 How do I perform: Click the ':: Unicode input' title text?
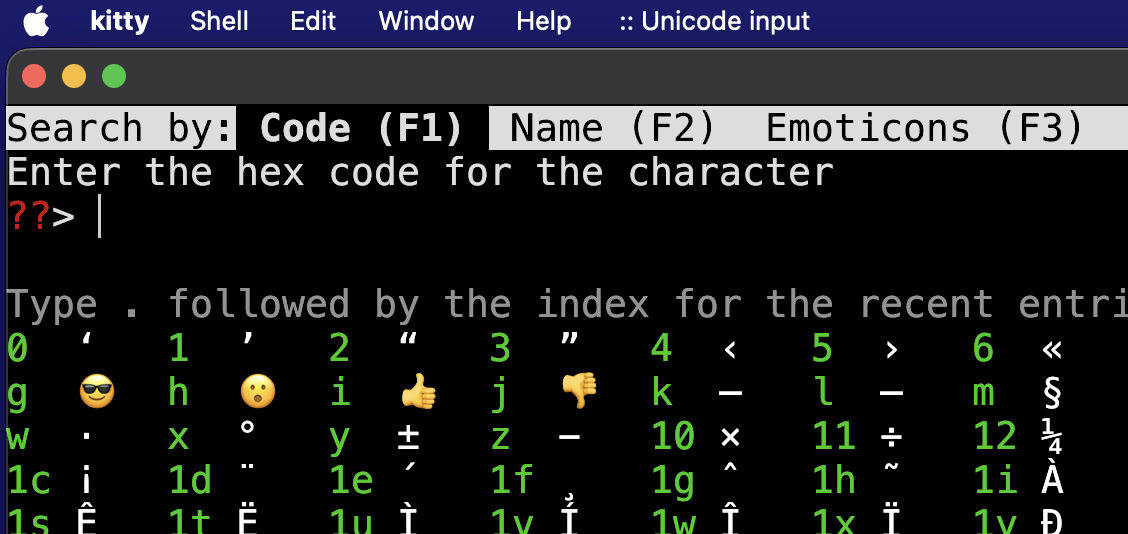(714, 21)
